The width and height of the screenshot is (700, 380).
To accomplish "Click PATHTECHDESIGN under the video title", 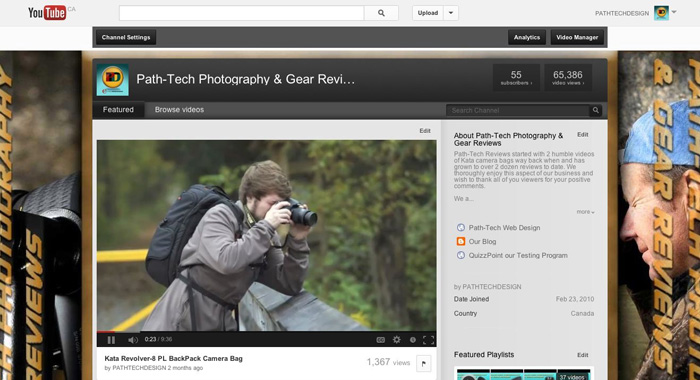I will pyautogui.click(x=139, y=368).
